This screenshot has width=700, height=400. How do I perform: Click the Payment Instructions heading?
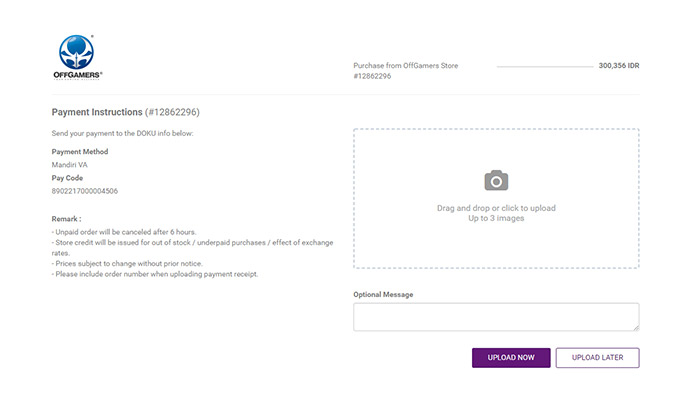coord(125,112)
